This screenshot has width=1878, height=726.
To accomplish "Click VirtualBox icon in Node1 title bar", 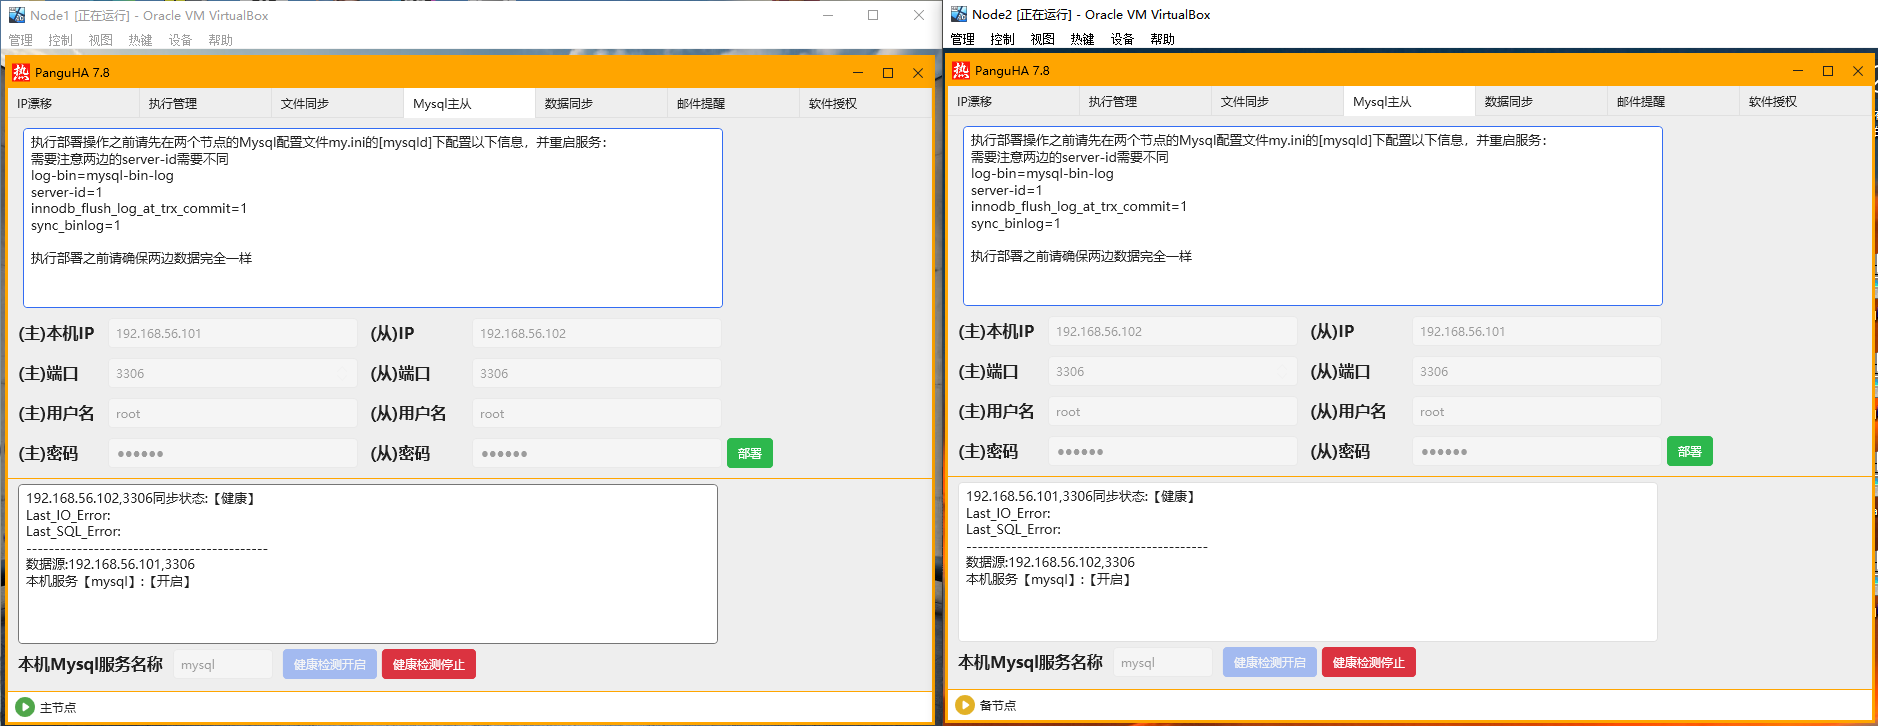I will pyautogui.click(x=17, y=15).
